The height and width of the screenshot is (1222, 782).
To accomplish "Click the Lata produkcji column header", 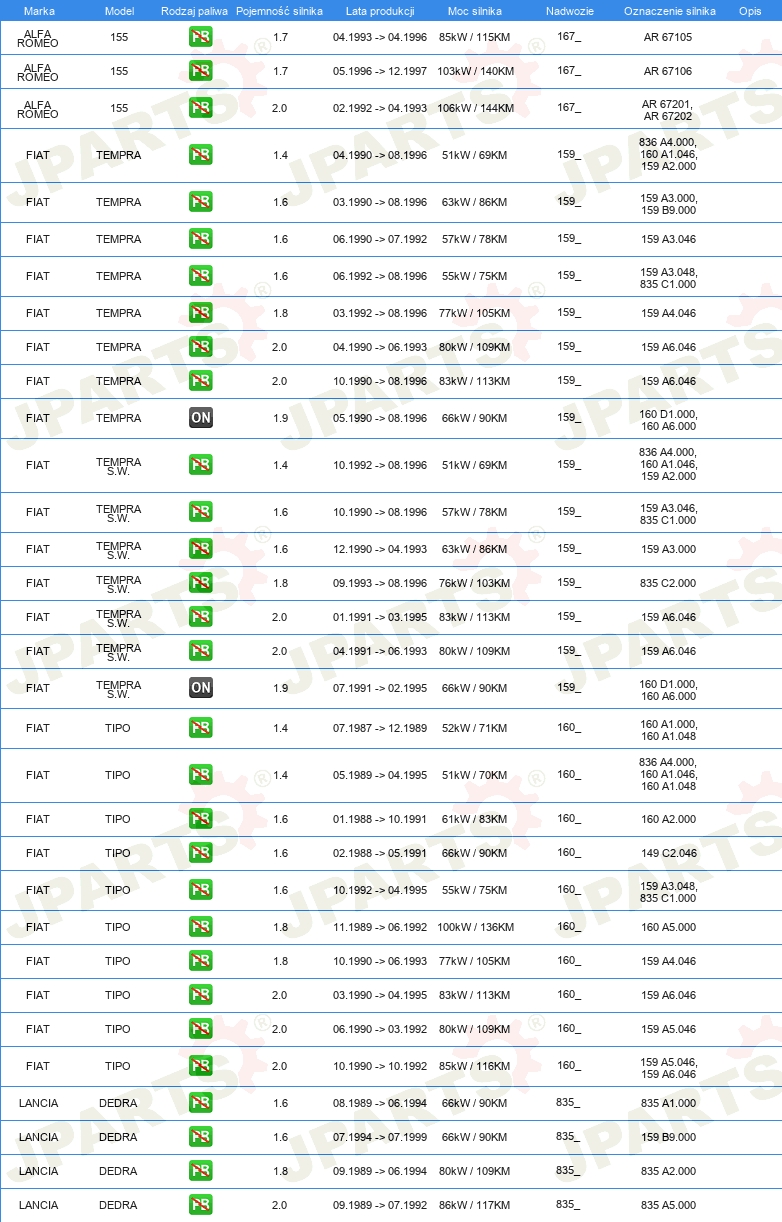I will [x=380, y=10].
